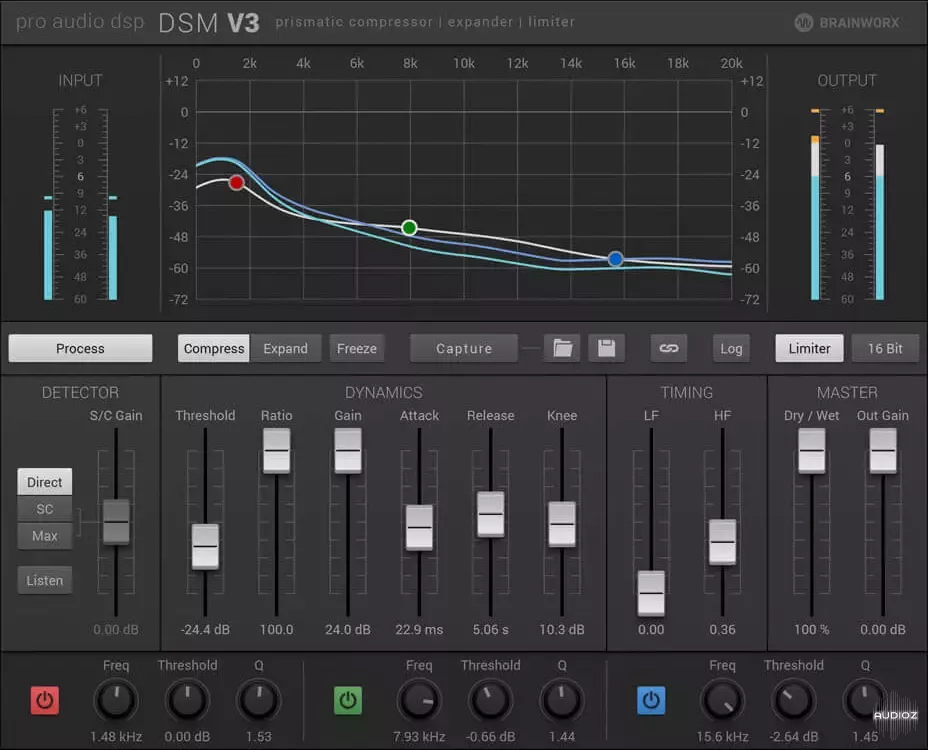Click the 5.06 s release value
The height and width of the screenshot is (750, 928).
(x=491, y=629)
